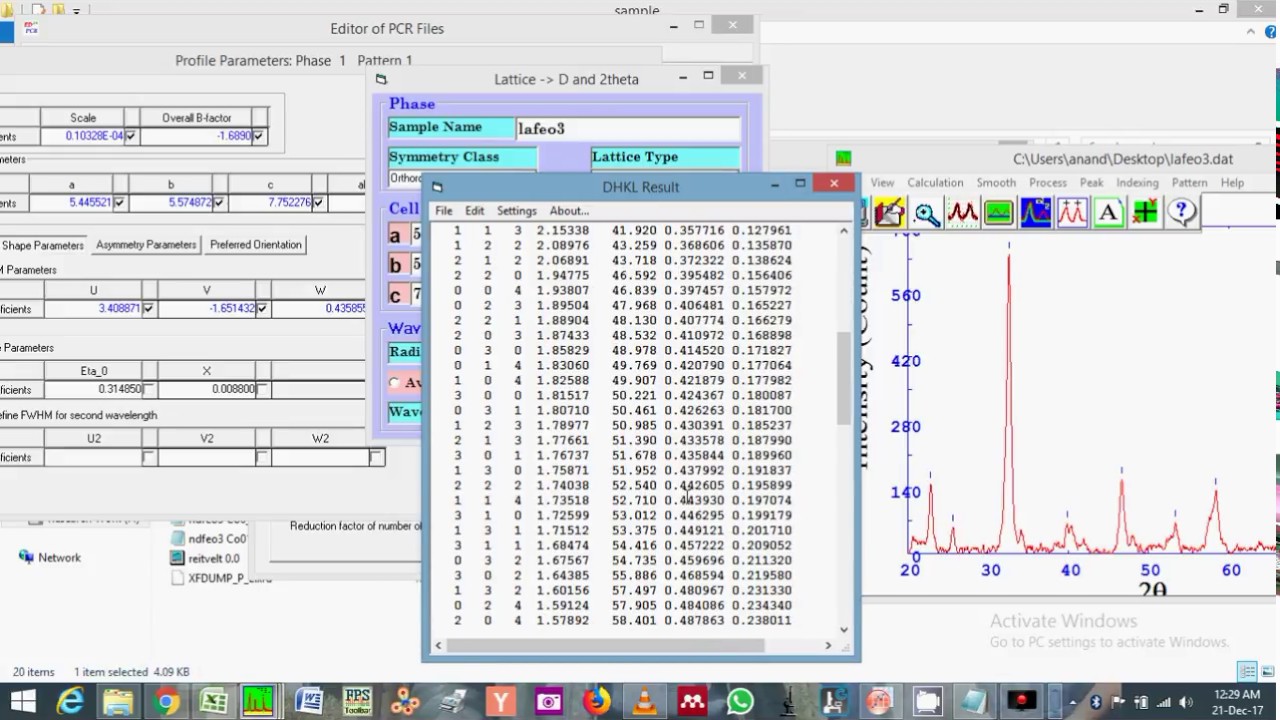Image resolution: width=1280 pixels, height=720 pixels.
Task: Click the Network item in Explorer sidebar
Action: [x=59, y=558]
